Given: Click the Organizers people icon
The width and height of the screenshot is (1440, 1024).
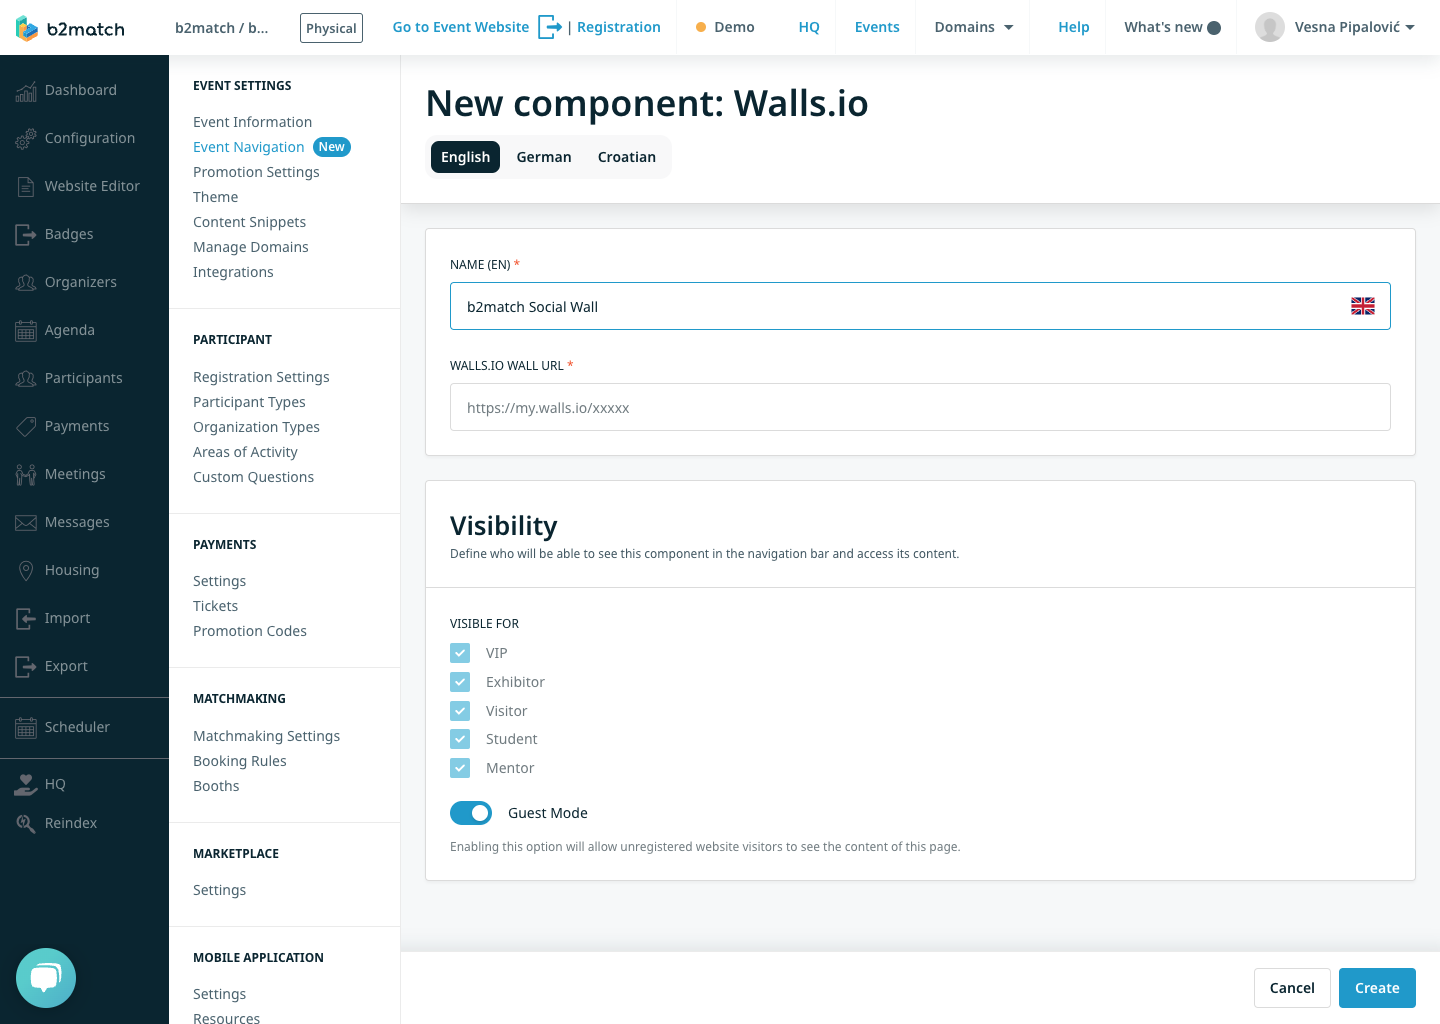Looking at the screenshot, I should 26,283.
